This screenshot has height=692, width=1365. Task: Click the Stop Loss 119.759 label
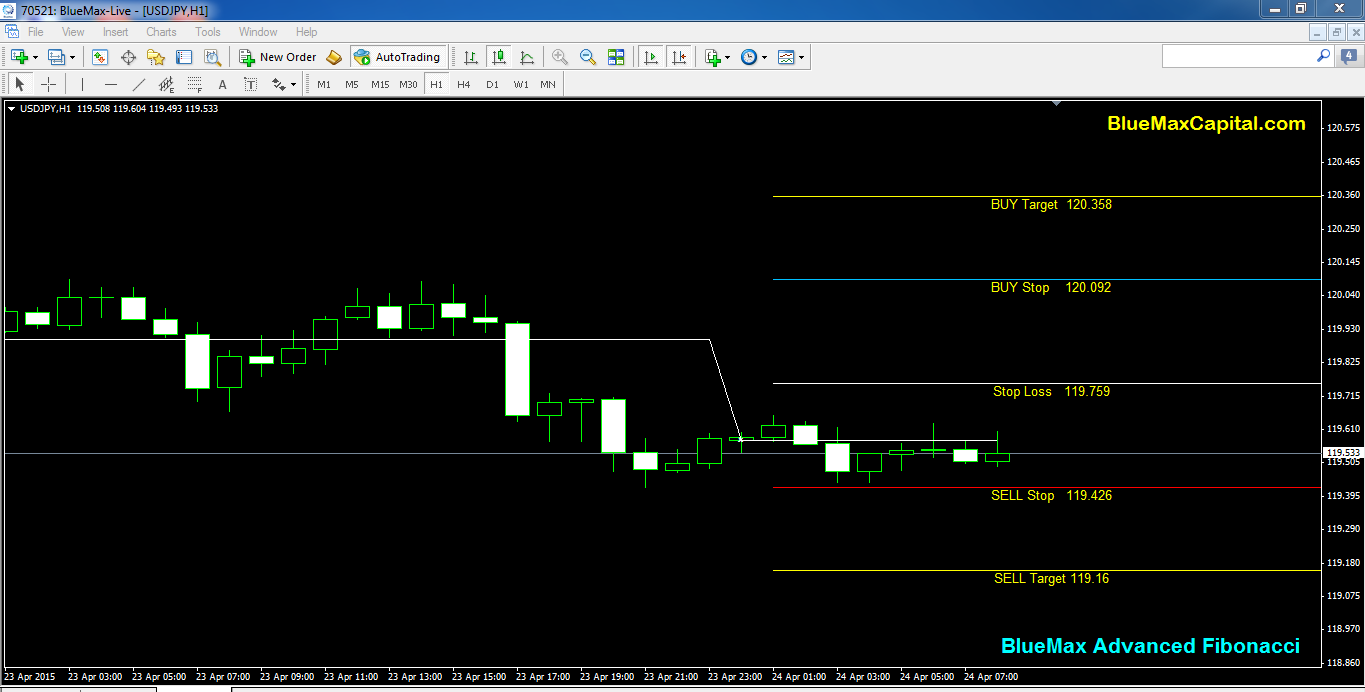click(1051, 391)
